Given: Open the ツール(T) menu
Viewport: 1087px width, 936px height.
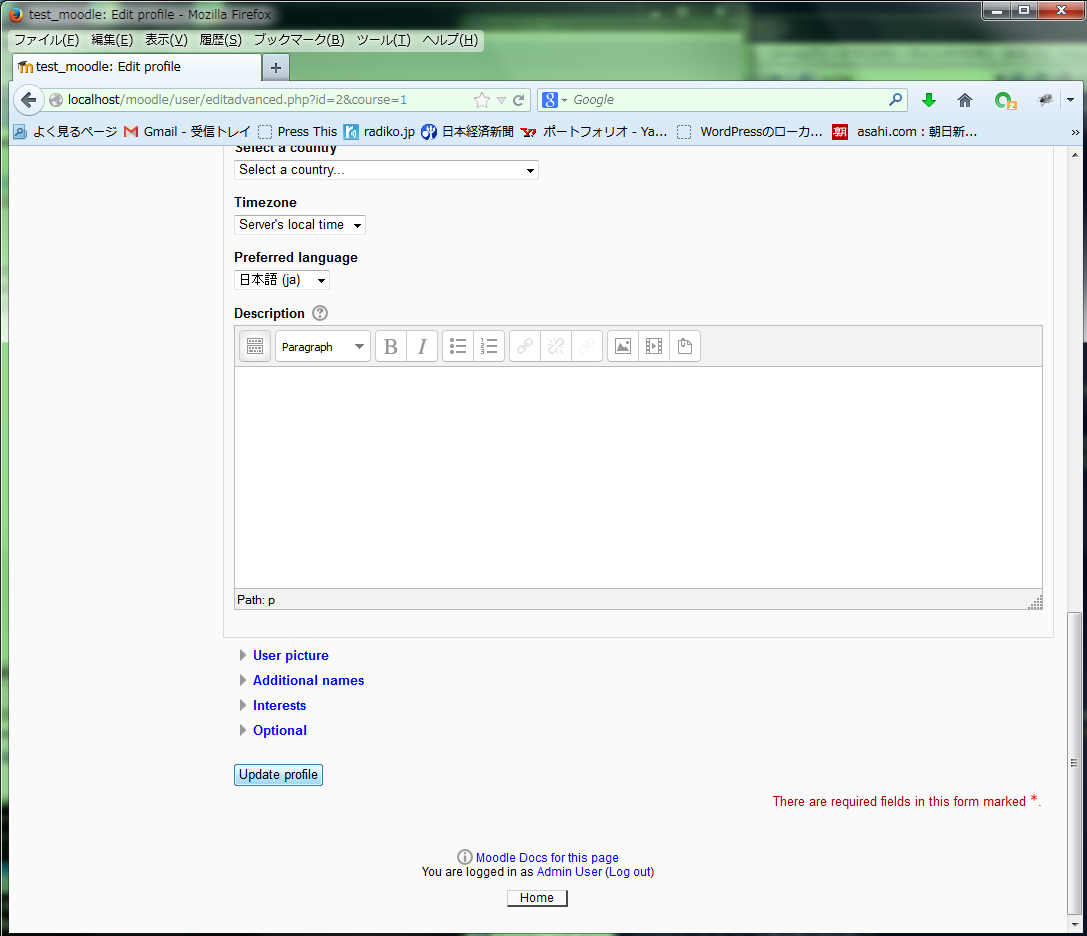Looking at the screenshot, I should coord(383,40).
